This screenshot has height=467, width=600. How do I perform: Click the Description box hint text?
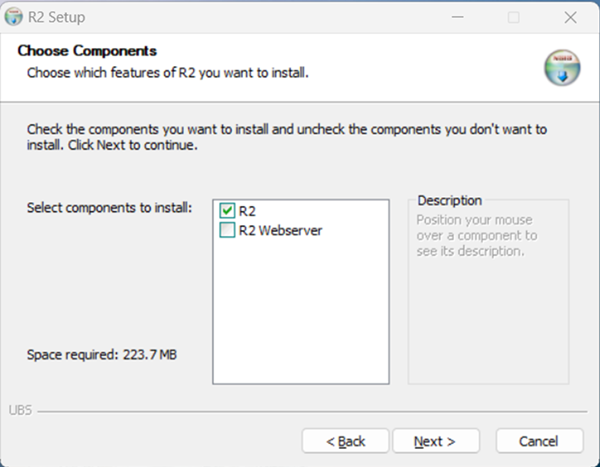coord(476,235)
